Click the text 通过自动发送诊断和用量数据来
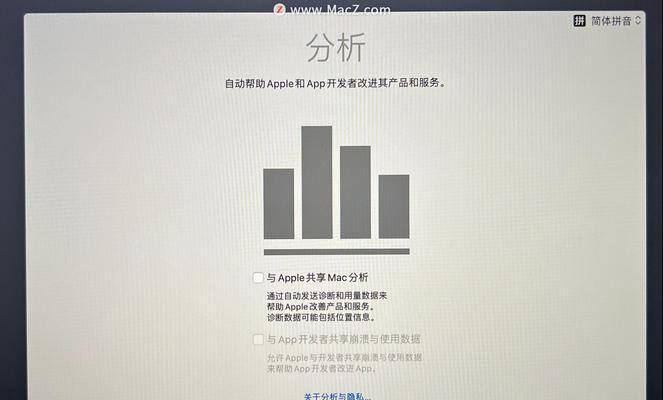This screenshot has width=663, height=400. click(326, 296)
